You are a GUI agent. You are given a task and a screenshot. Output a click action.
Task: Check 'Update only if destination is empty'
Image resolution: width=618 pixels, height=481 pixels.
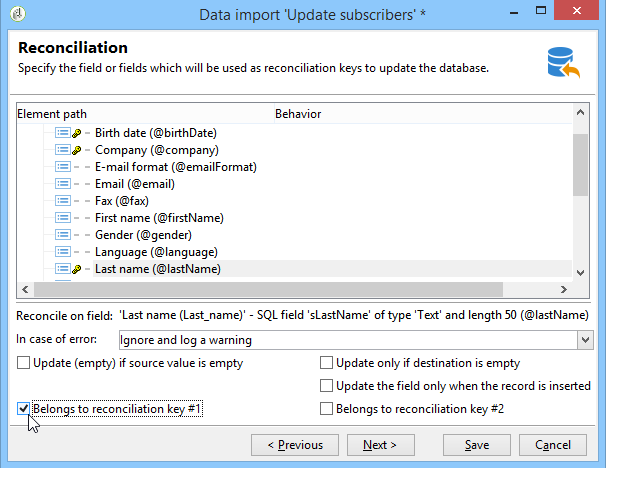pyautogui.click(x=326, y=364)
